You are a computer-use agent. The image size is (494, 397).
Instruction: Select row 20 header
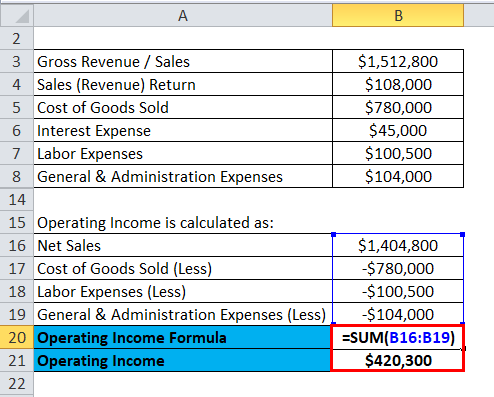(17, 337)
